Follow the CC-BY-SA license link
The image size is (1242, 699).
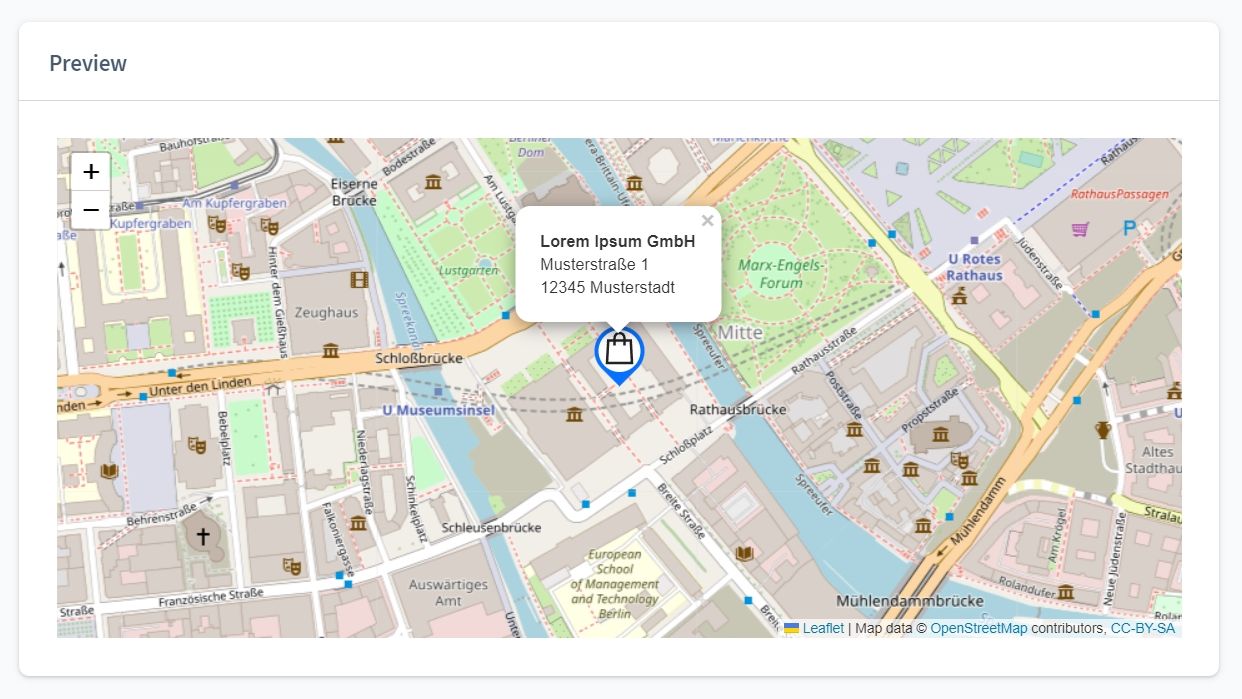click(1143, 628)
